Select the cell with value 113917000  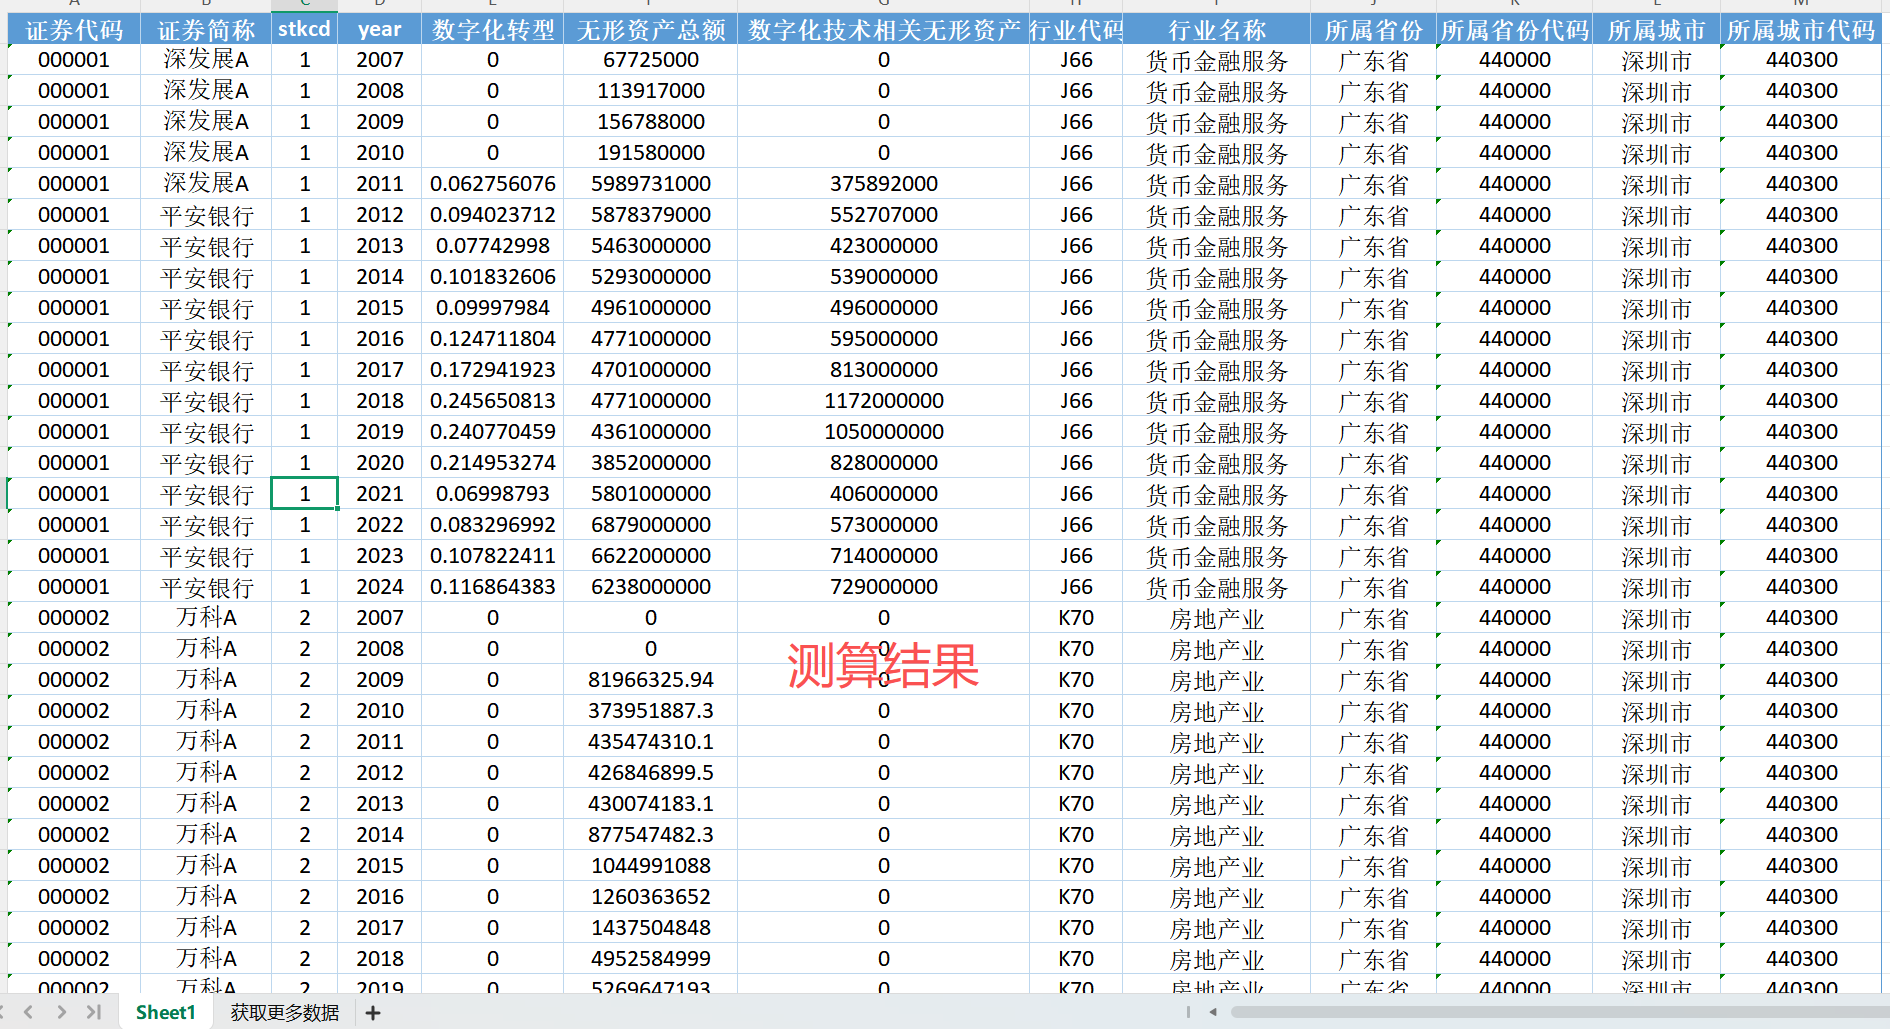click(651, 91)
